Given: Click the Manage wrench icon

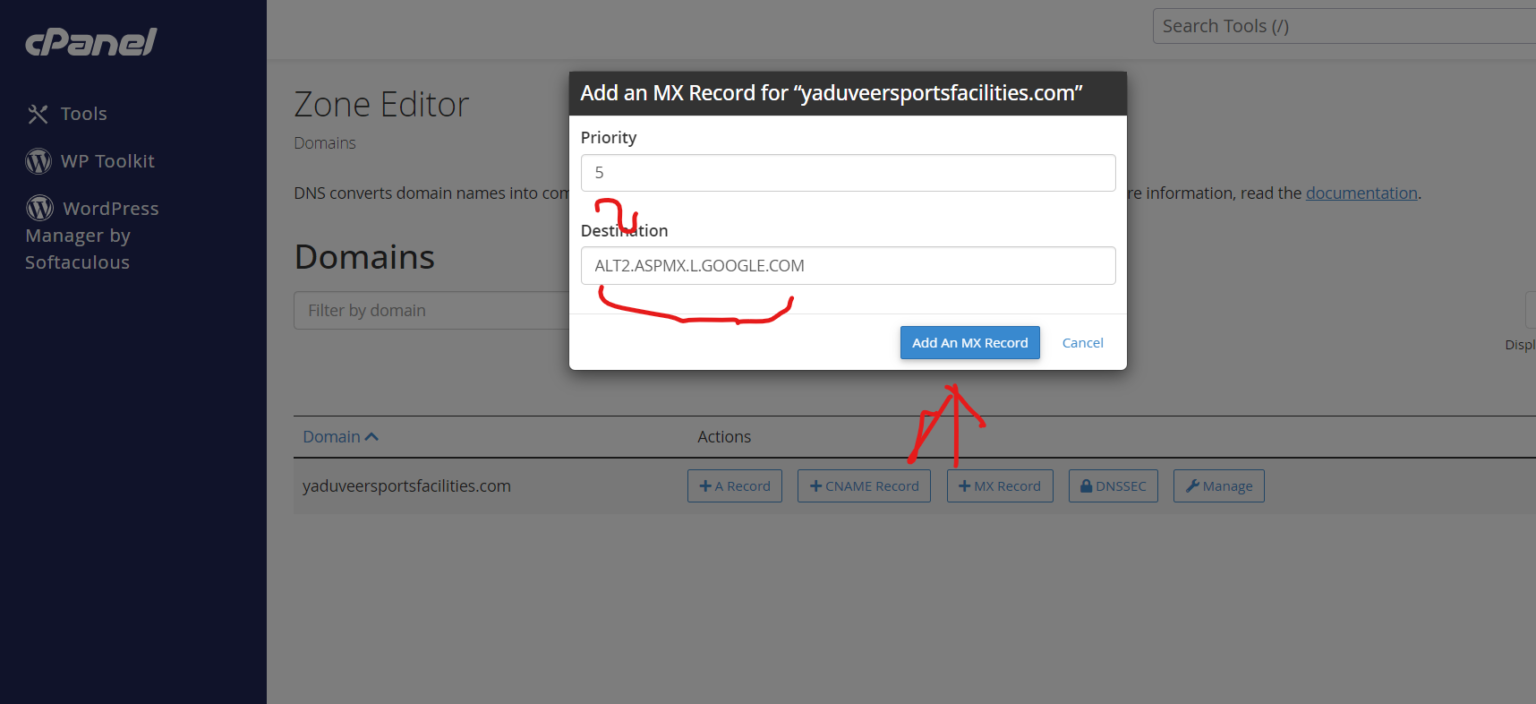Looking at the screenshot, I should point(1192,486).
